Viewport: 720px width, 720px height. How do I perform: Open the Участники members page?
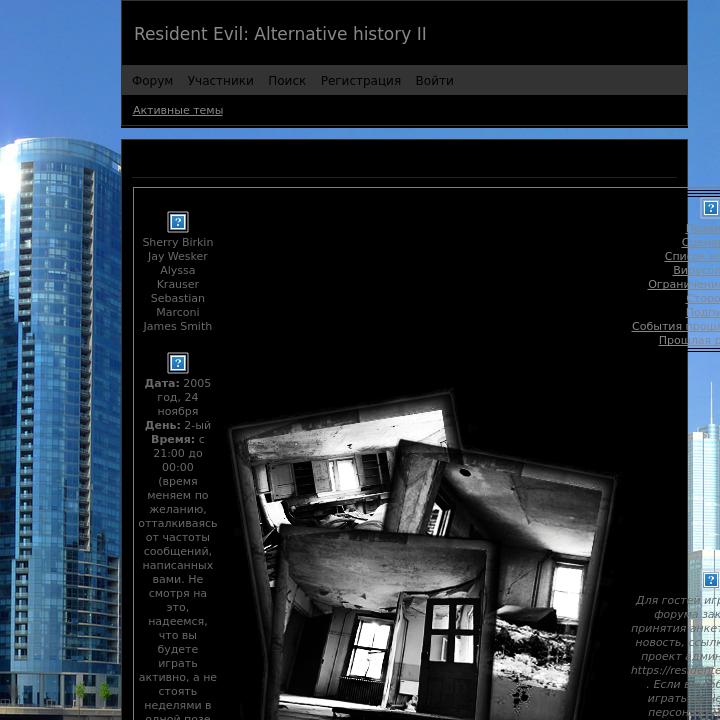(220, 81)
